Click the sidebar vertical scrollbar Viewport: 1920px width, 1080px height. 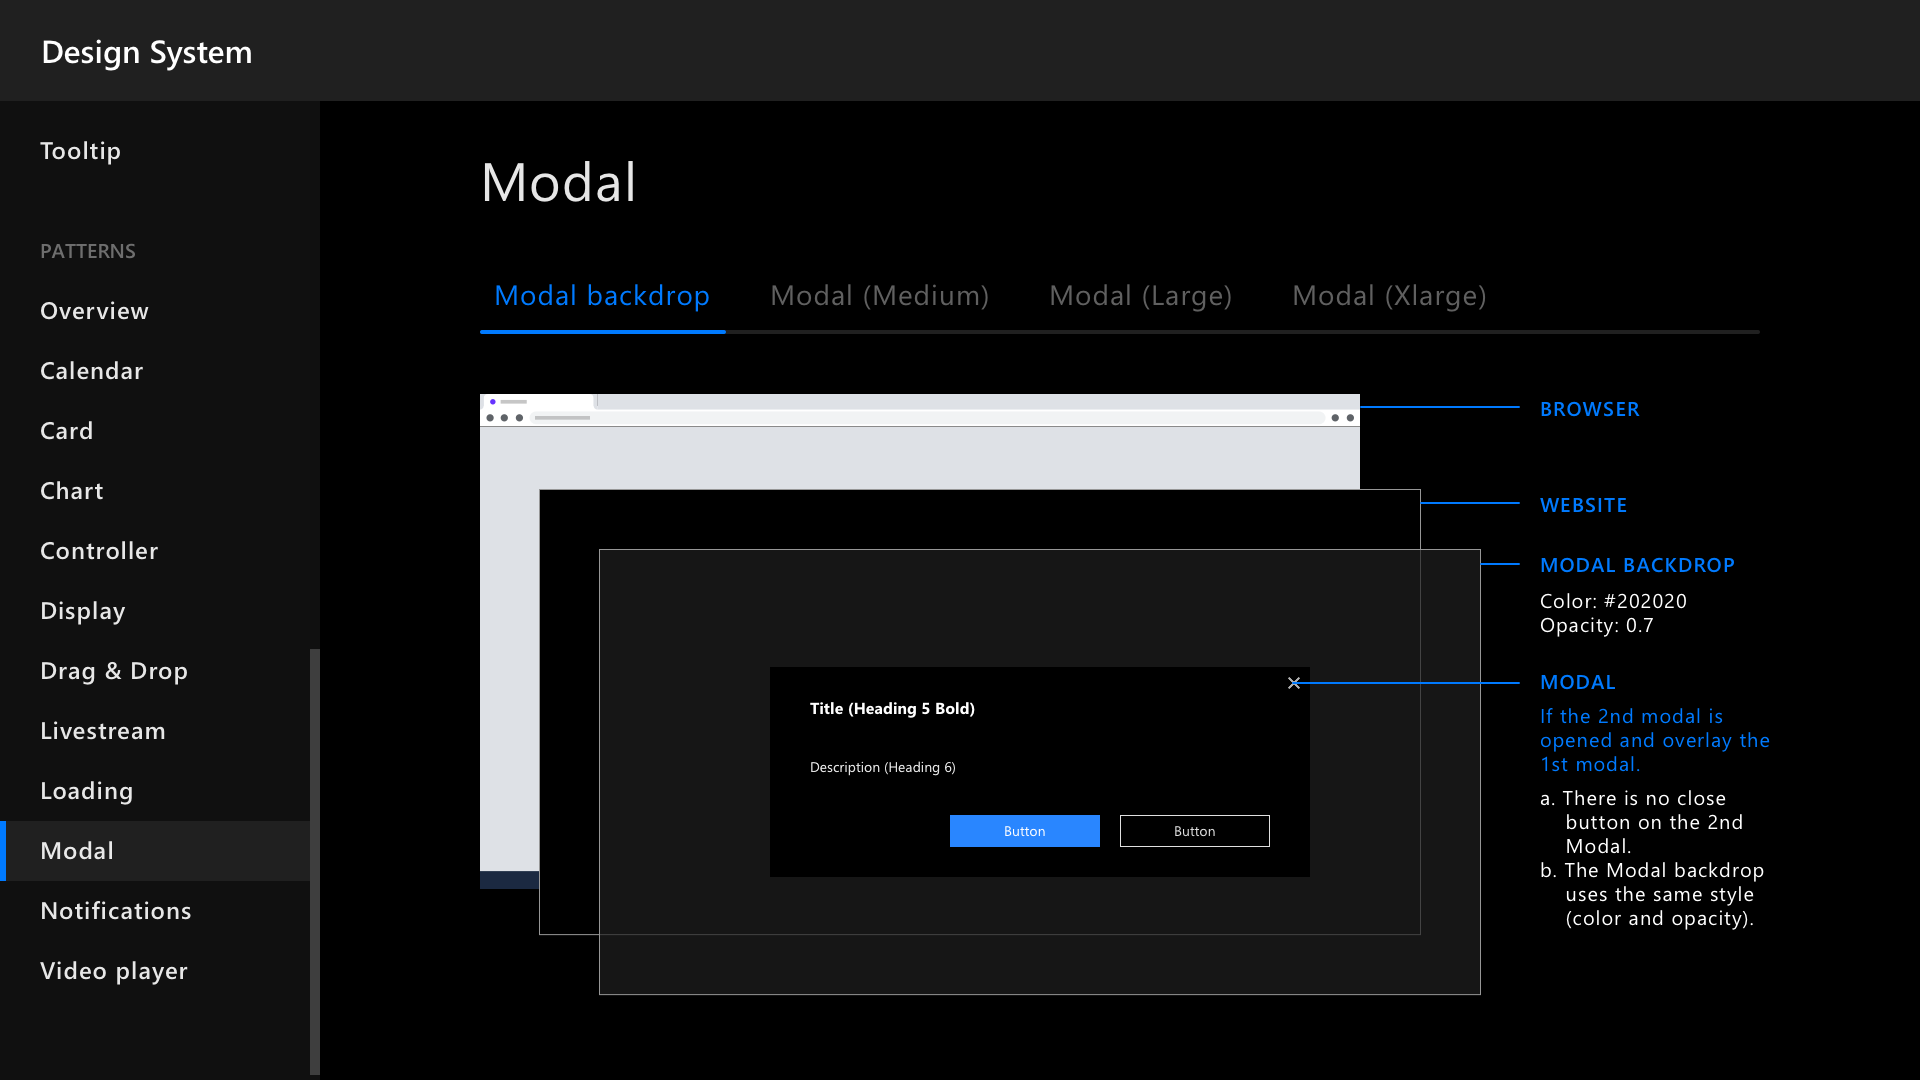tap(315, 860)
